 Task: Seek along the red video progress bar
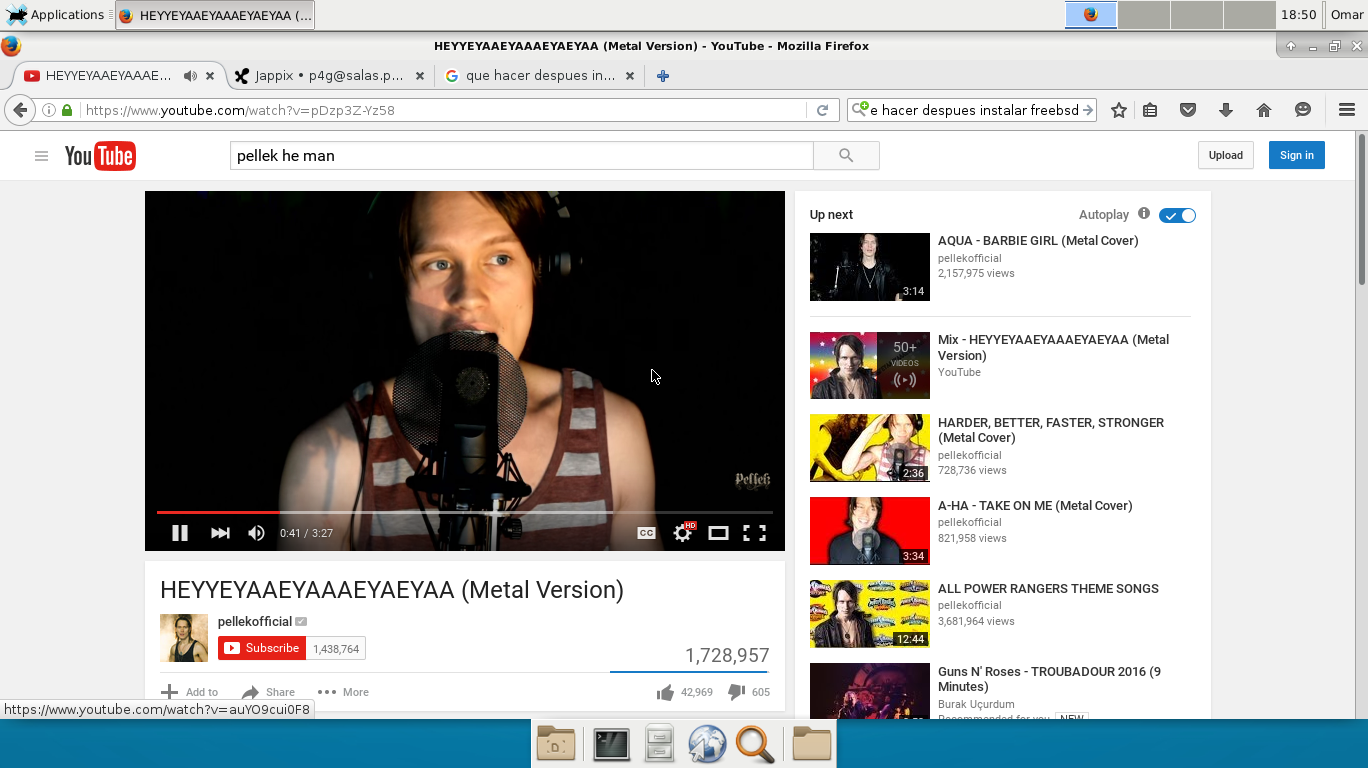click(x=465, y=512)
